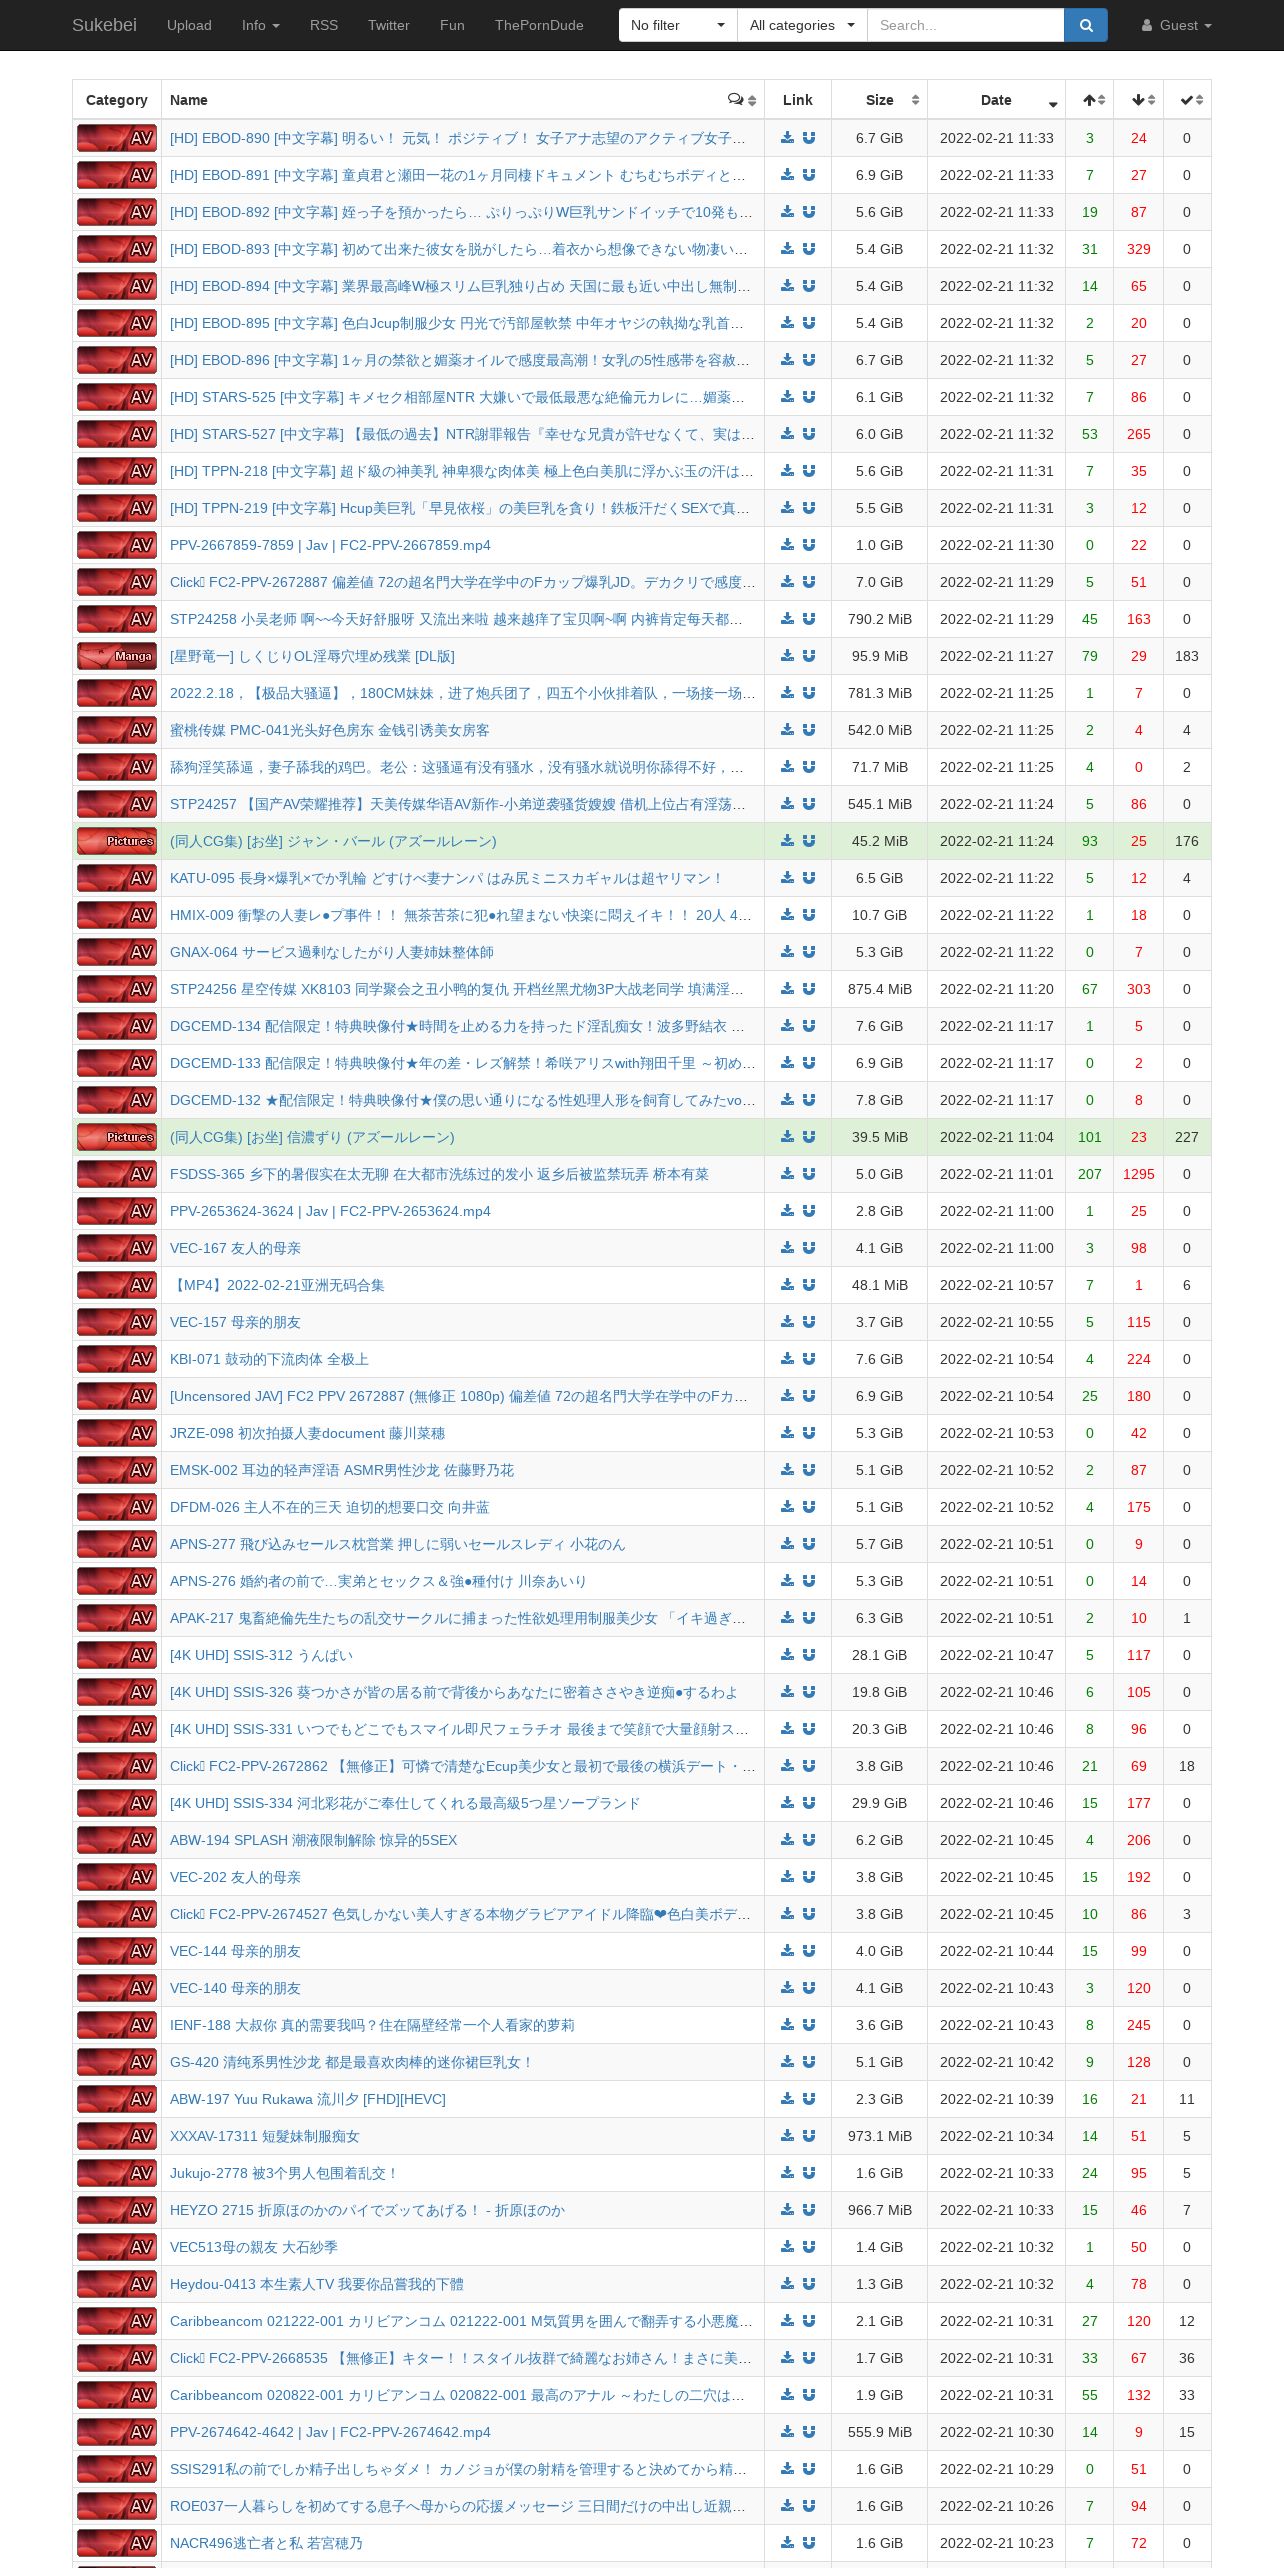This screenshot has width=1284, height=2568.
Task: Click completed count 227
Action: coord(1187,1137)
